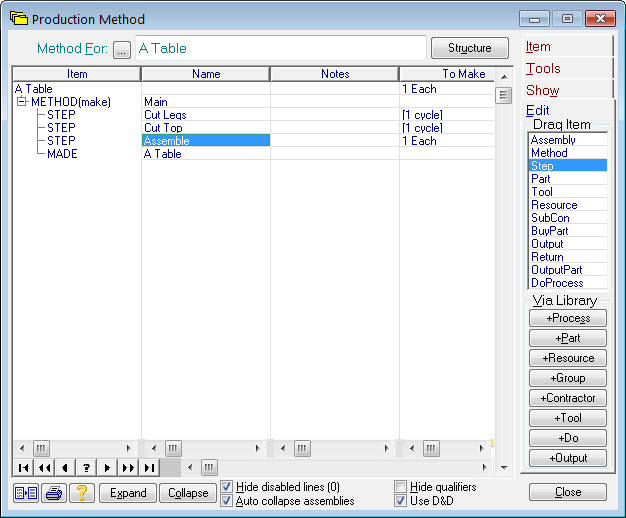Click the +Process library button

568,318
